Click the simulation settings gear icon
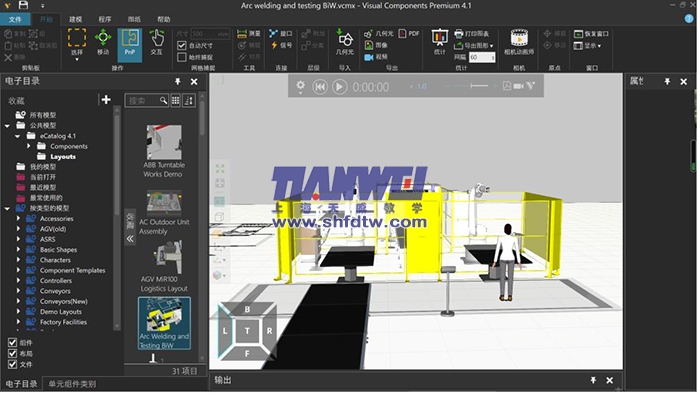The height and width of the screenshot is (395, 700). point(300,86)
